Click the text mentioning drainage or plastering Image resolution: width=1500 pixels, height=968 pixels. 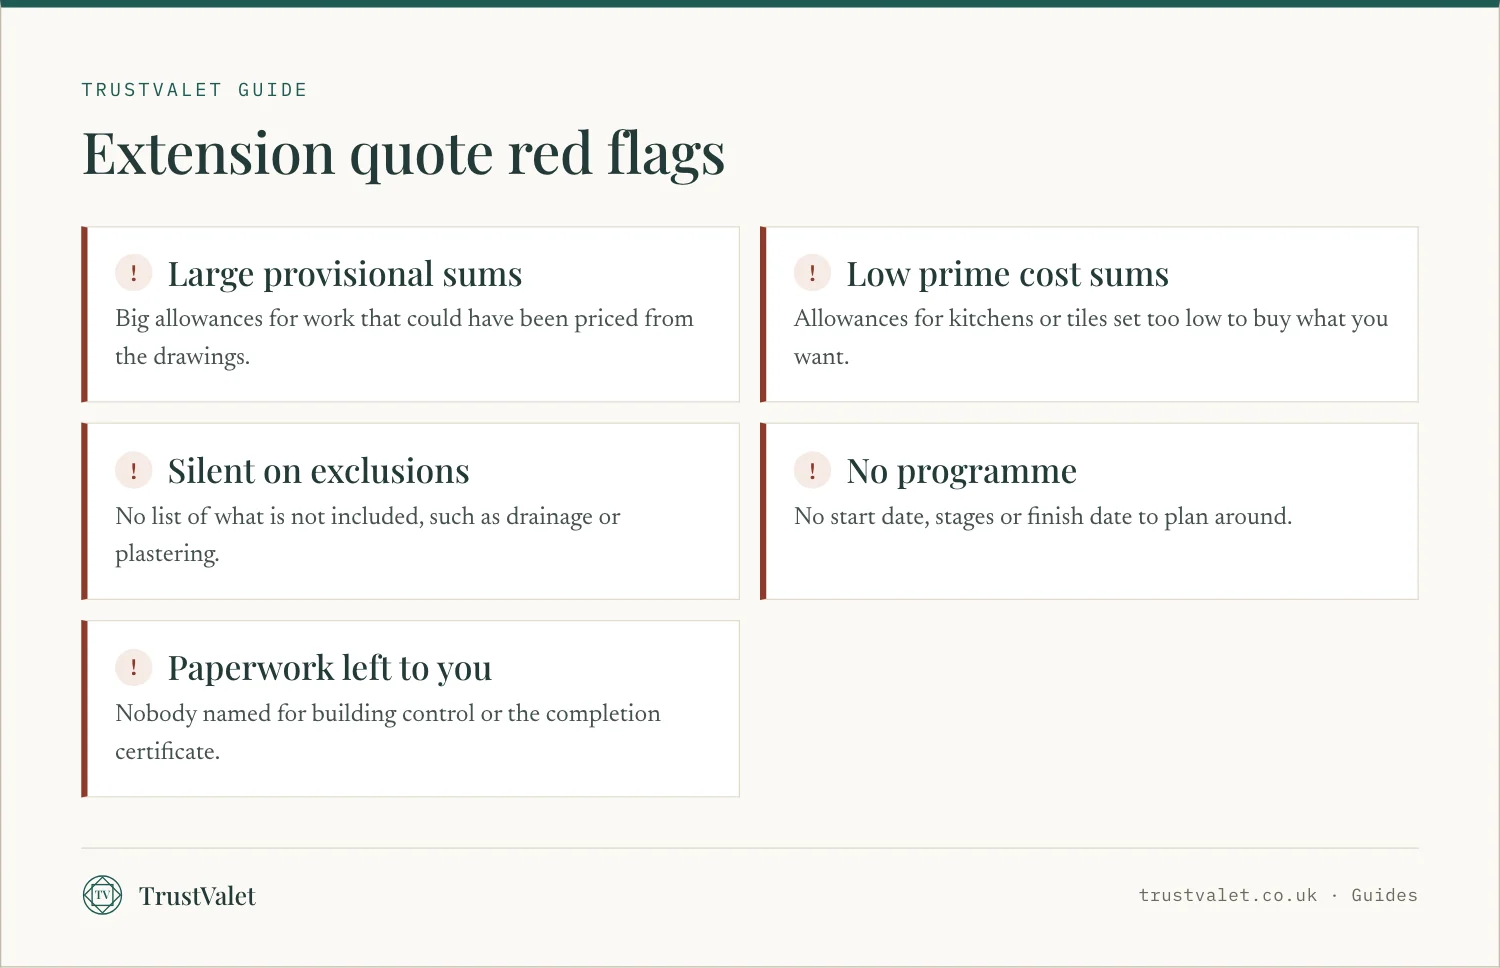367,534
